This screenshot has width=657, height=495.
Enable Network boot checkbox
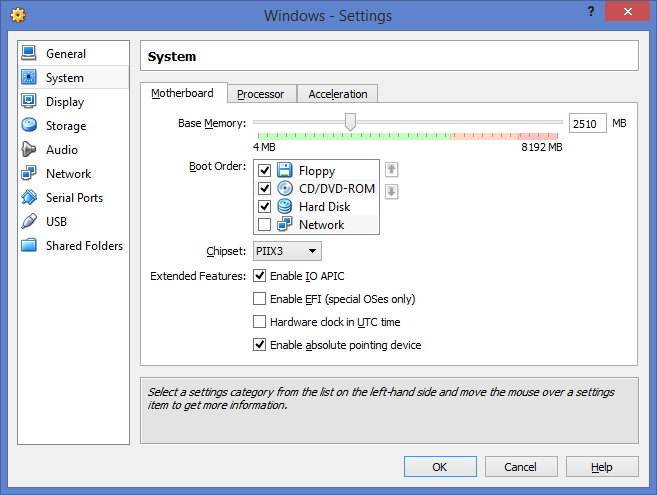tap(264, 225)
